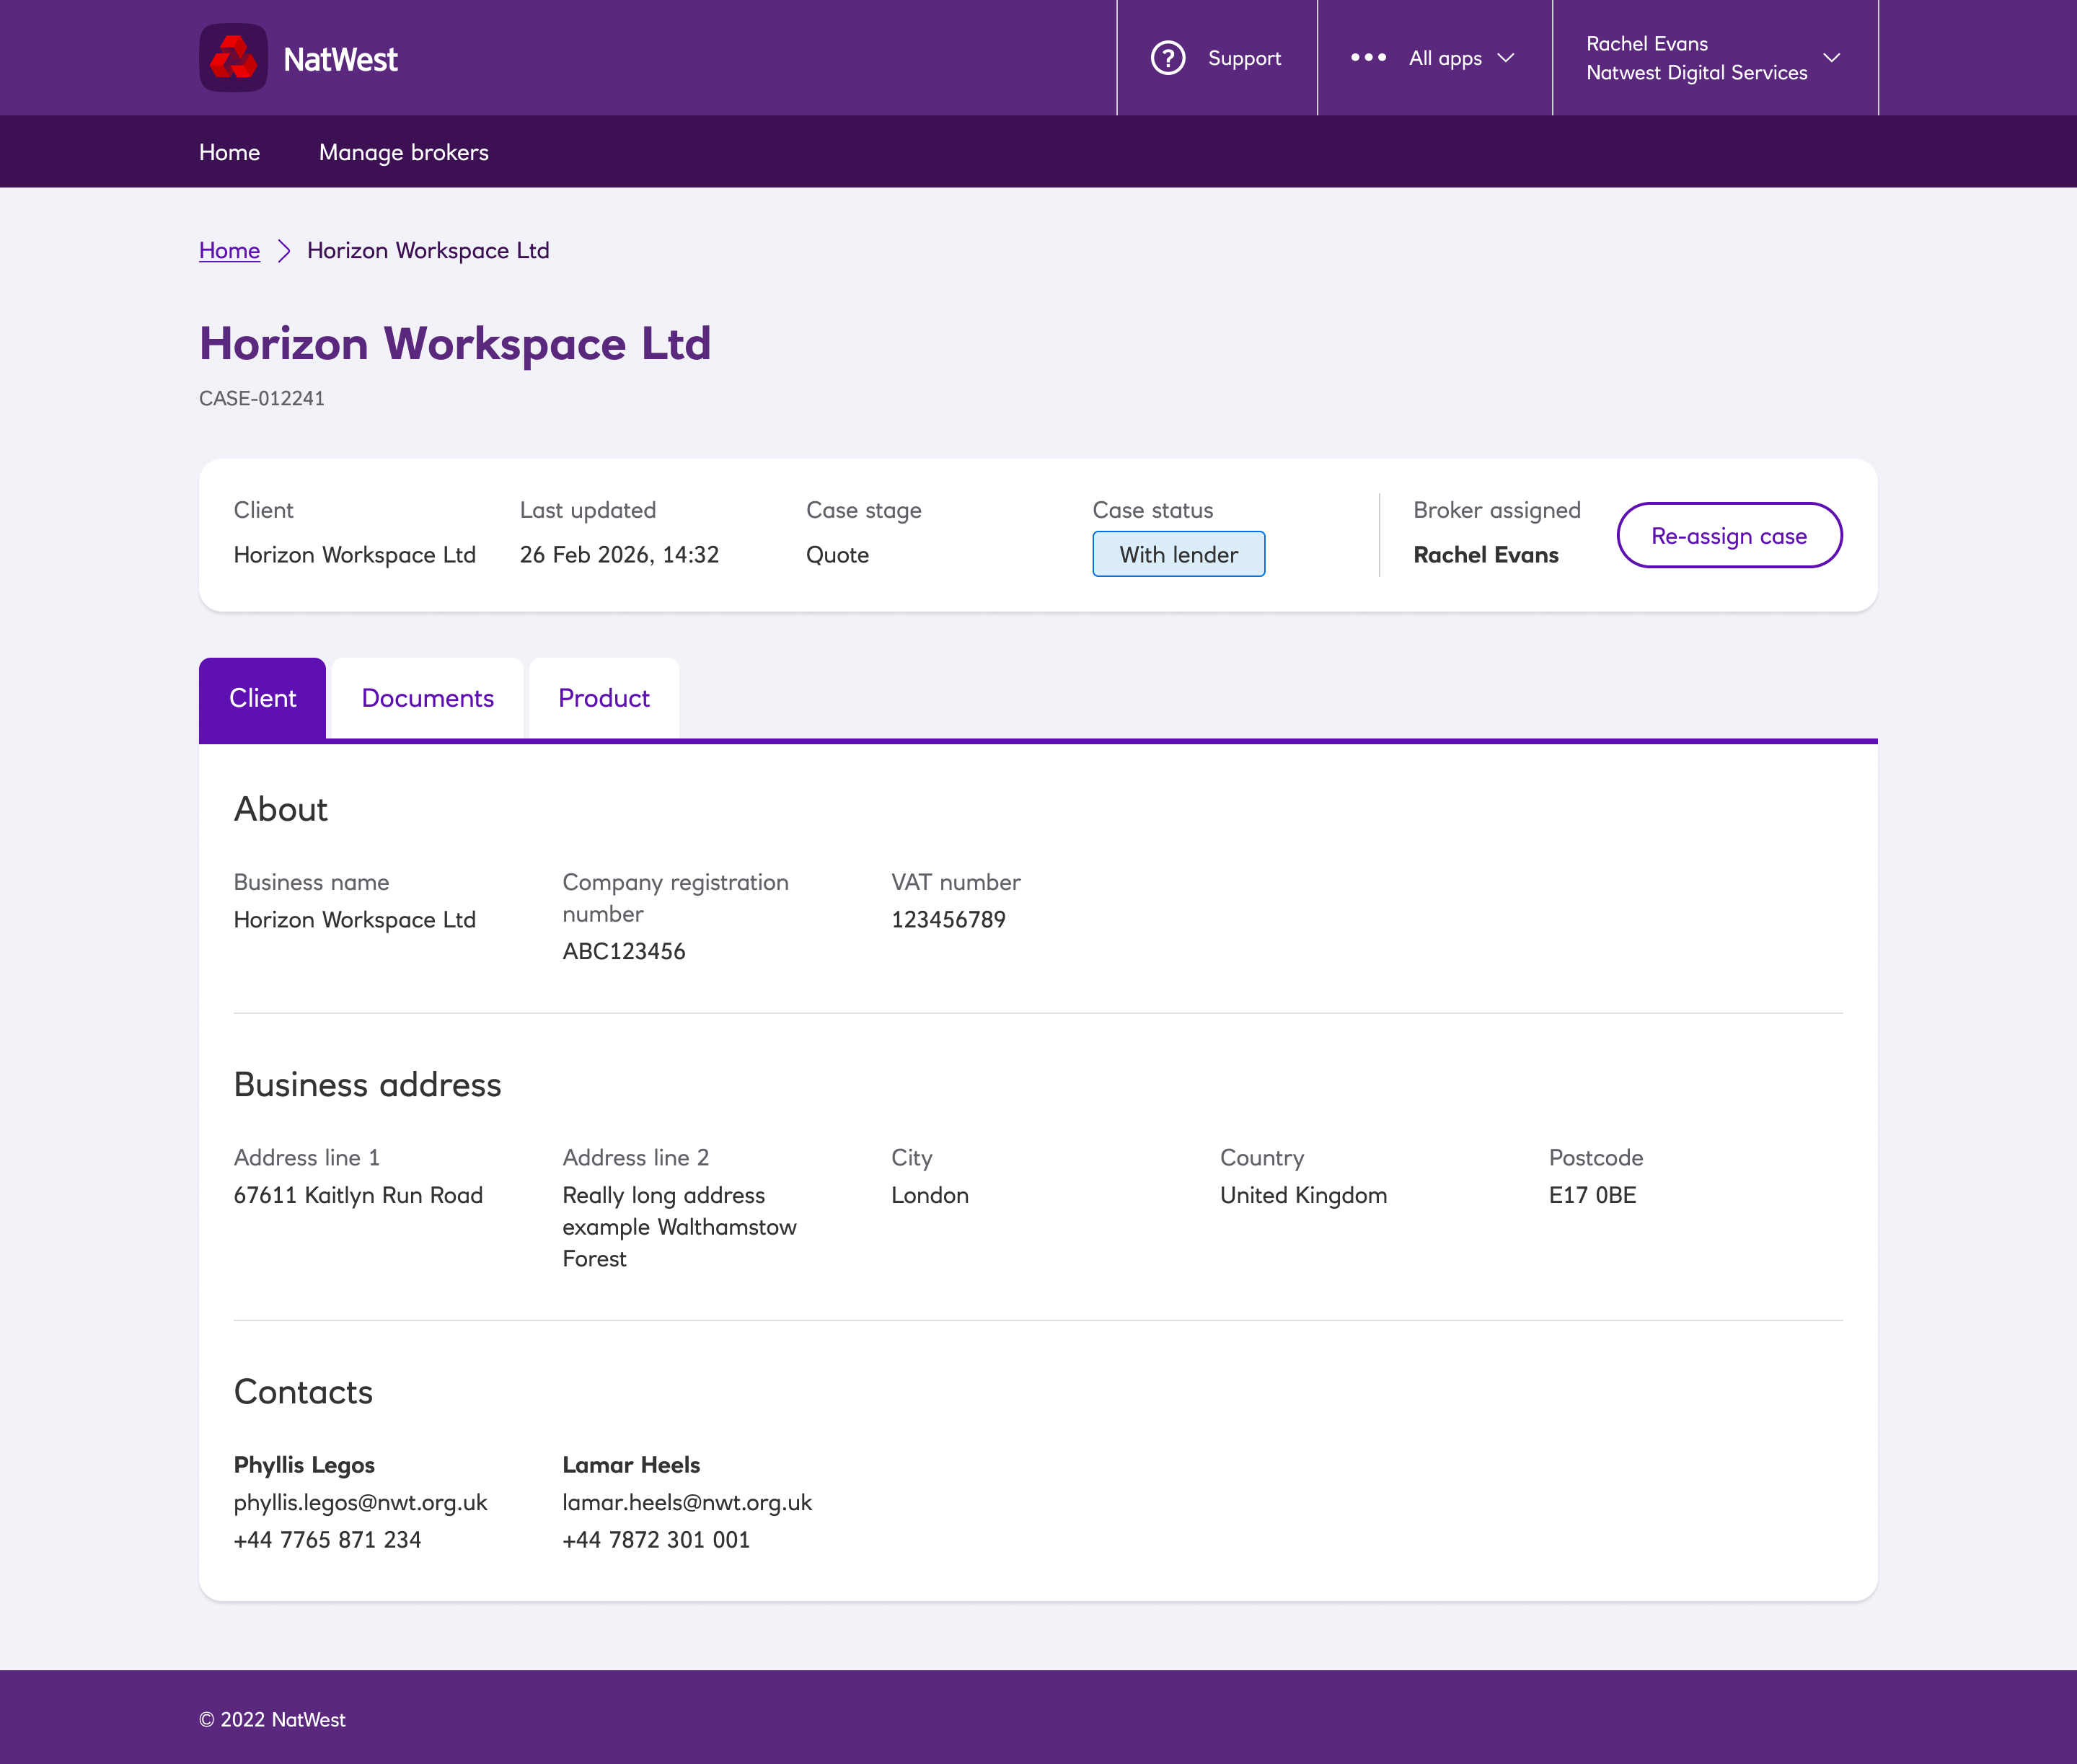The image size is (2077, 1764).
Task: Switch to the Client tab
Action: [262, 698]
